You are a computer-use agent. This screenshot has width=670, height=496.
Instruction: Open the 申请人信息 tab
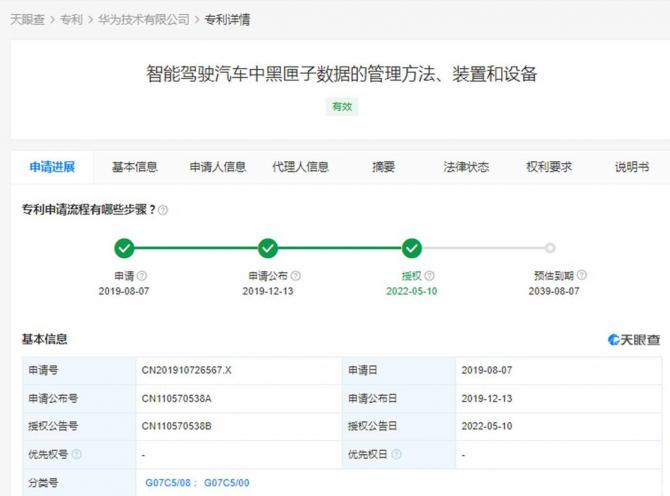[218, 167]
